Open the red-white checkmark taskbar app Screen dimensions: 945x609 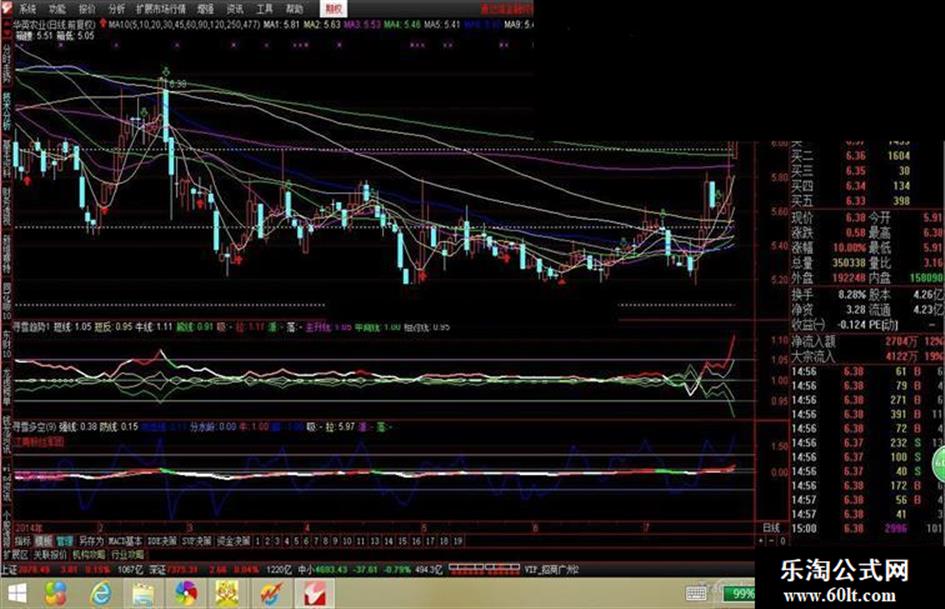point(314,594)
